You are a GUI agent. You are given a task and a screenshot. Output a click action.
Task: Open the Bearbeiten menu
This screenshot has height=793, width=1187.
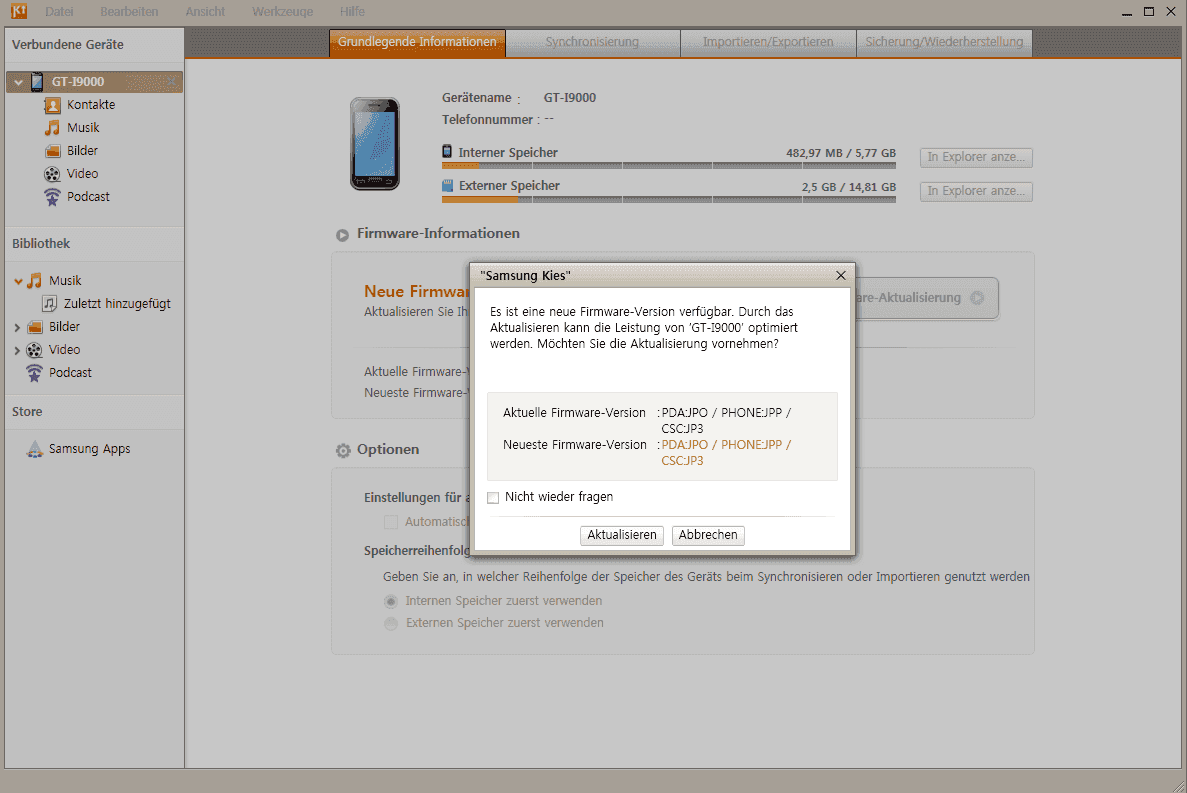coord(129,11)
